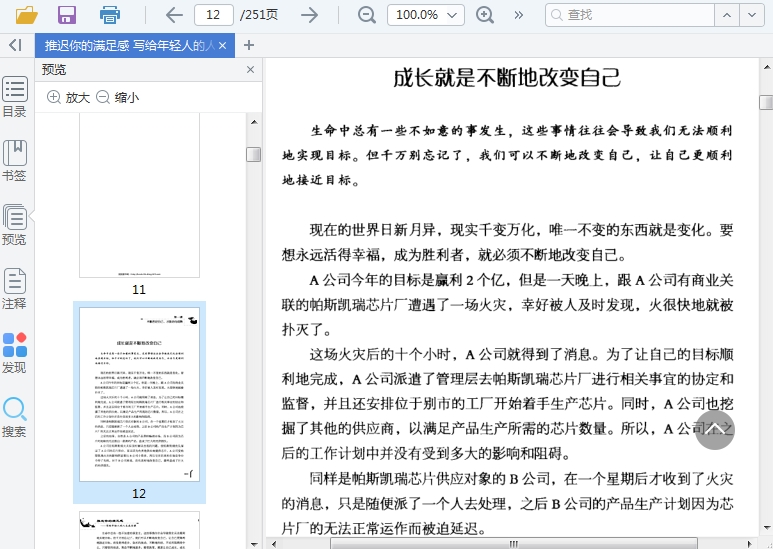
Task: Collapse the left sidebar with arrow toggle
Action: click(15, 45)
